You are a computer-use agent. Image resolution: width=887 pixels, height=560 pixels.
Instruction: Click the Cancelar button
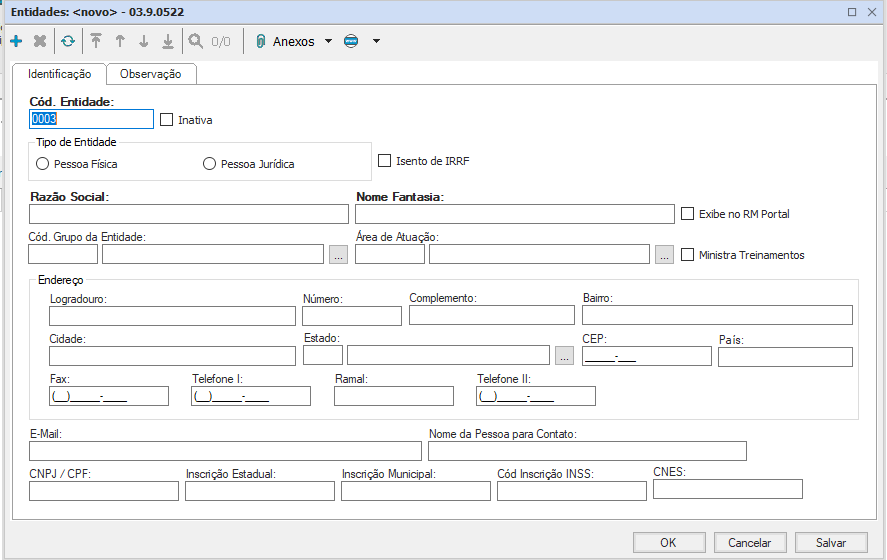(749, 542)
